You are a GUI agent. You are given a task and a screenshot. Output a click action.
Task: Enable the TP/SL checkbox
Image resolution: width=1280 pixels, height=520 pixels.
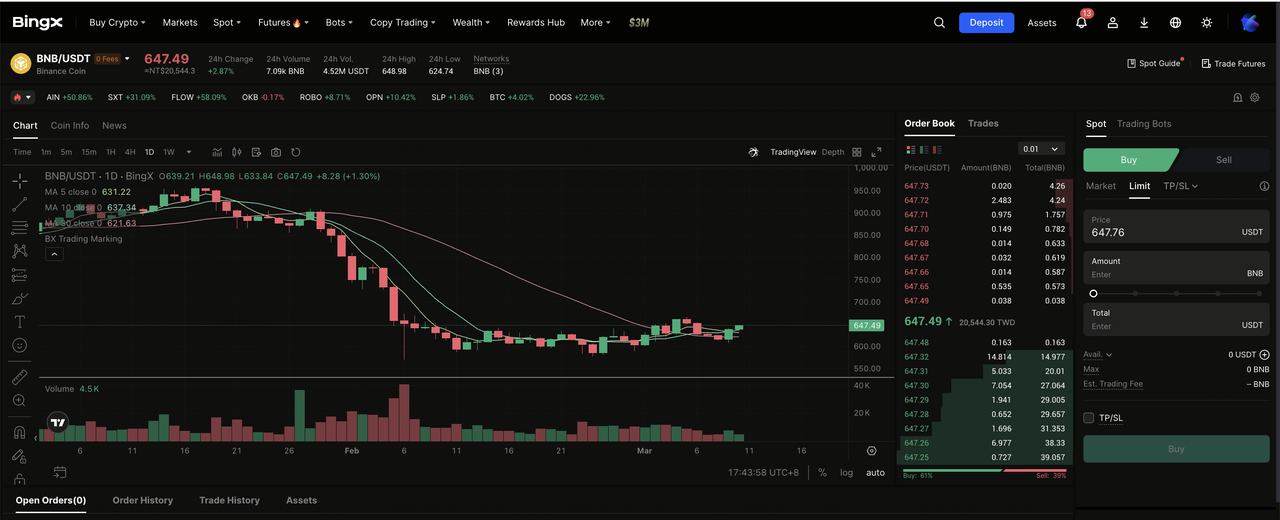pos(1089,418)
